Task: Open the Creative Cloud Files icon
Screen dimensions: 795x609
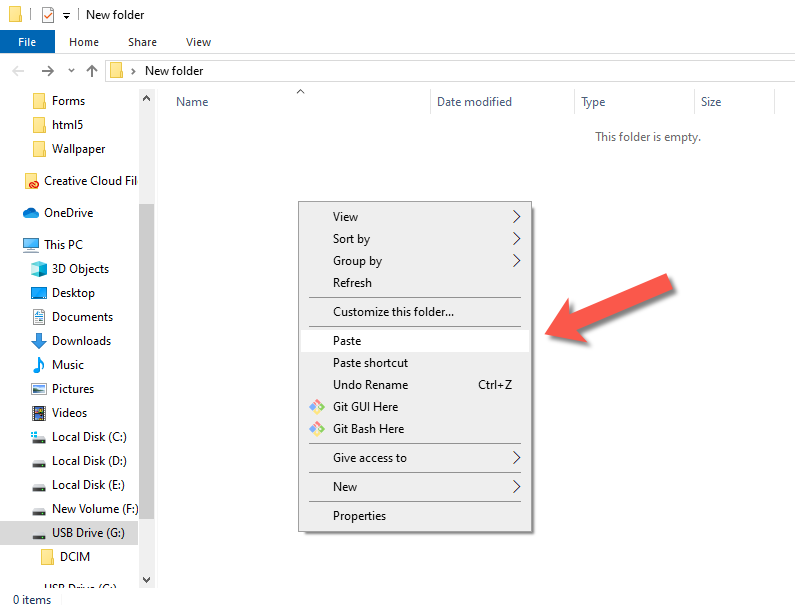Action: coord(32,181)
